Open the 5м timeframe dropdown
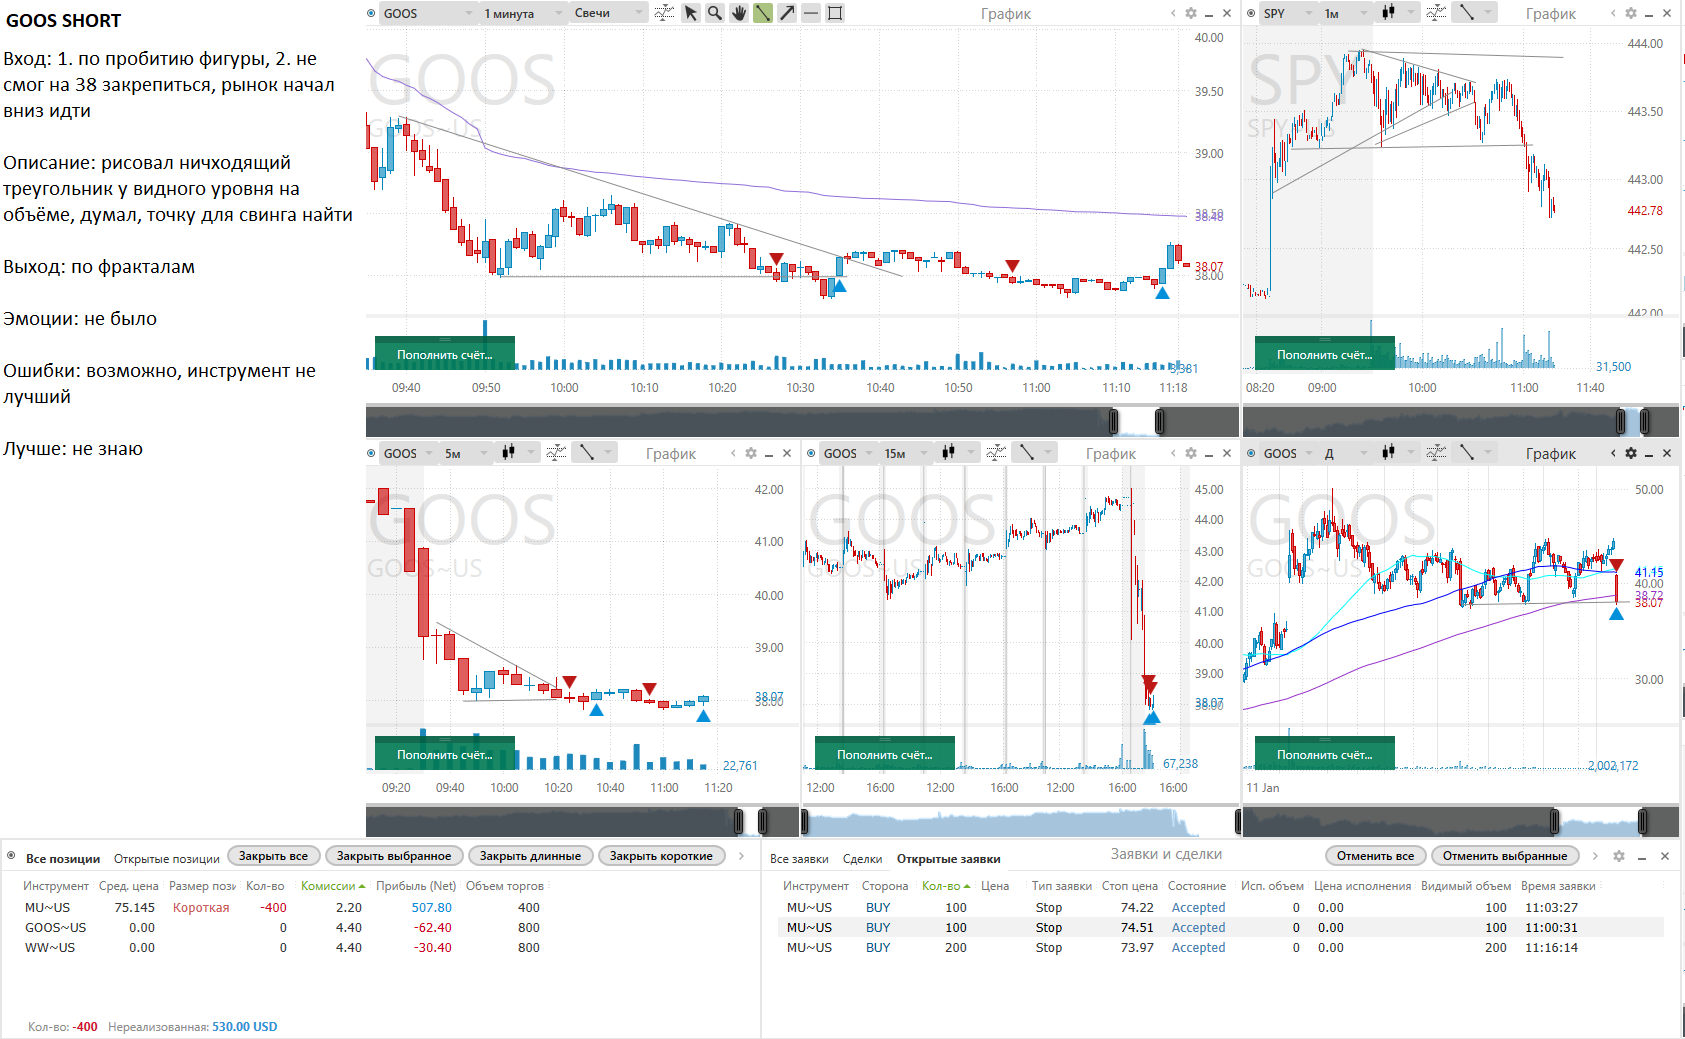1685x1039 pixels. point(465,453)
